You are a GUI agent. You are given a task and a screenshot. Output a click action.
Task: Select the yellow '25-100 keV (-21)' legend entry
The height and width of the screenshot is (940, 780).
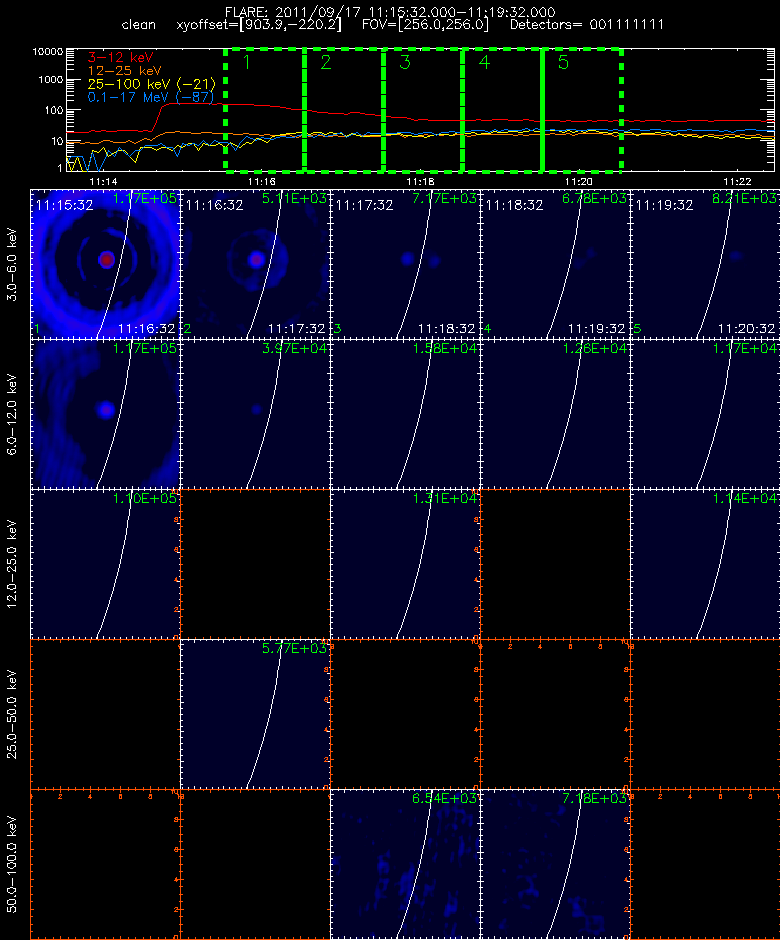(x=151, y=84)
